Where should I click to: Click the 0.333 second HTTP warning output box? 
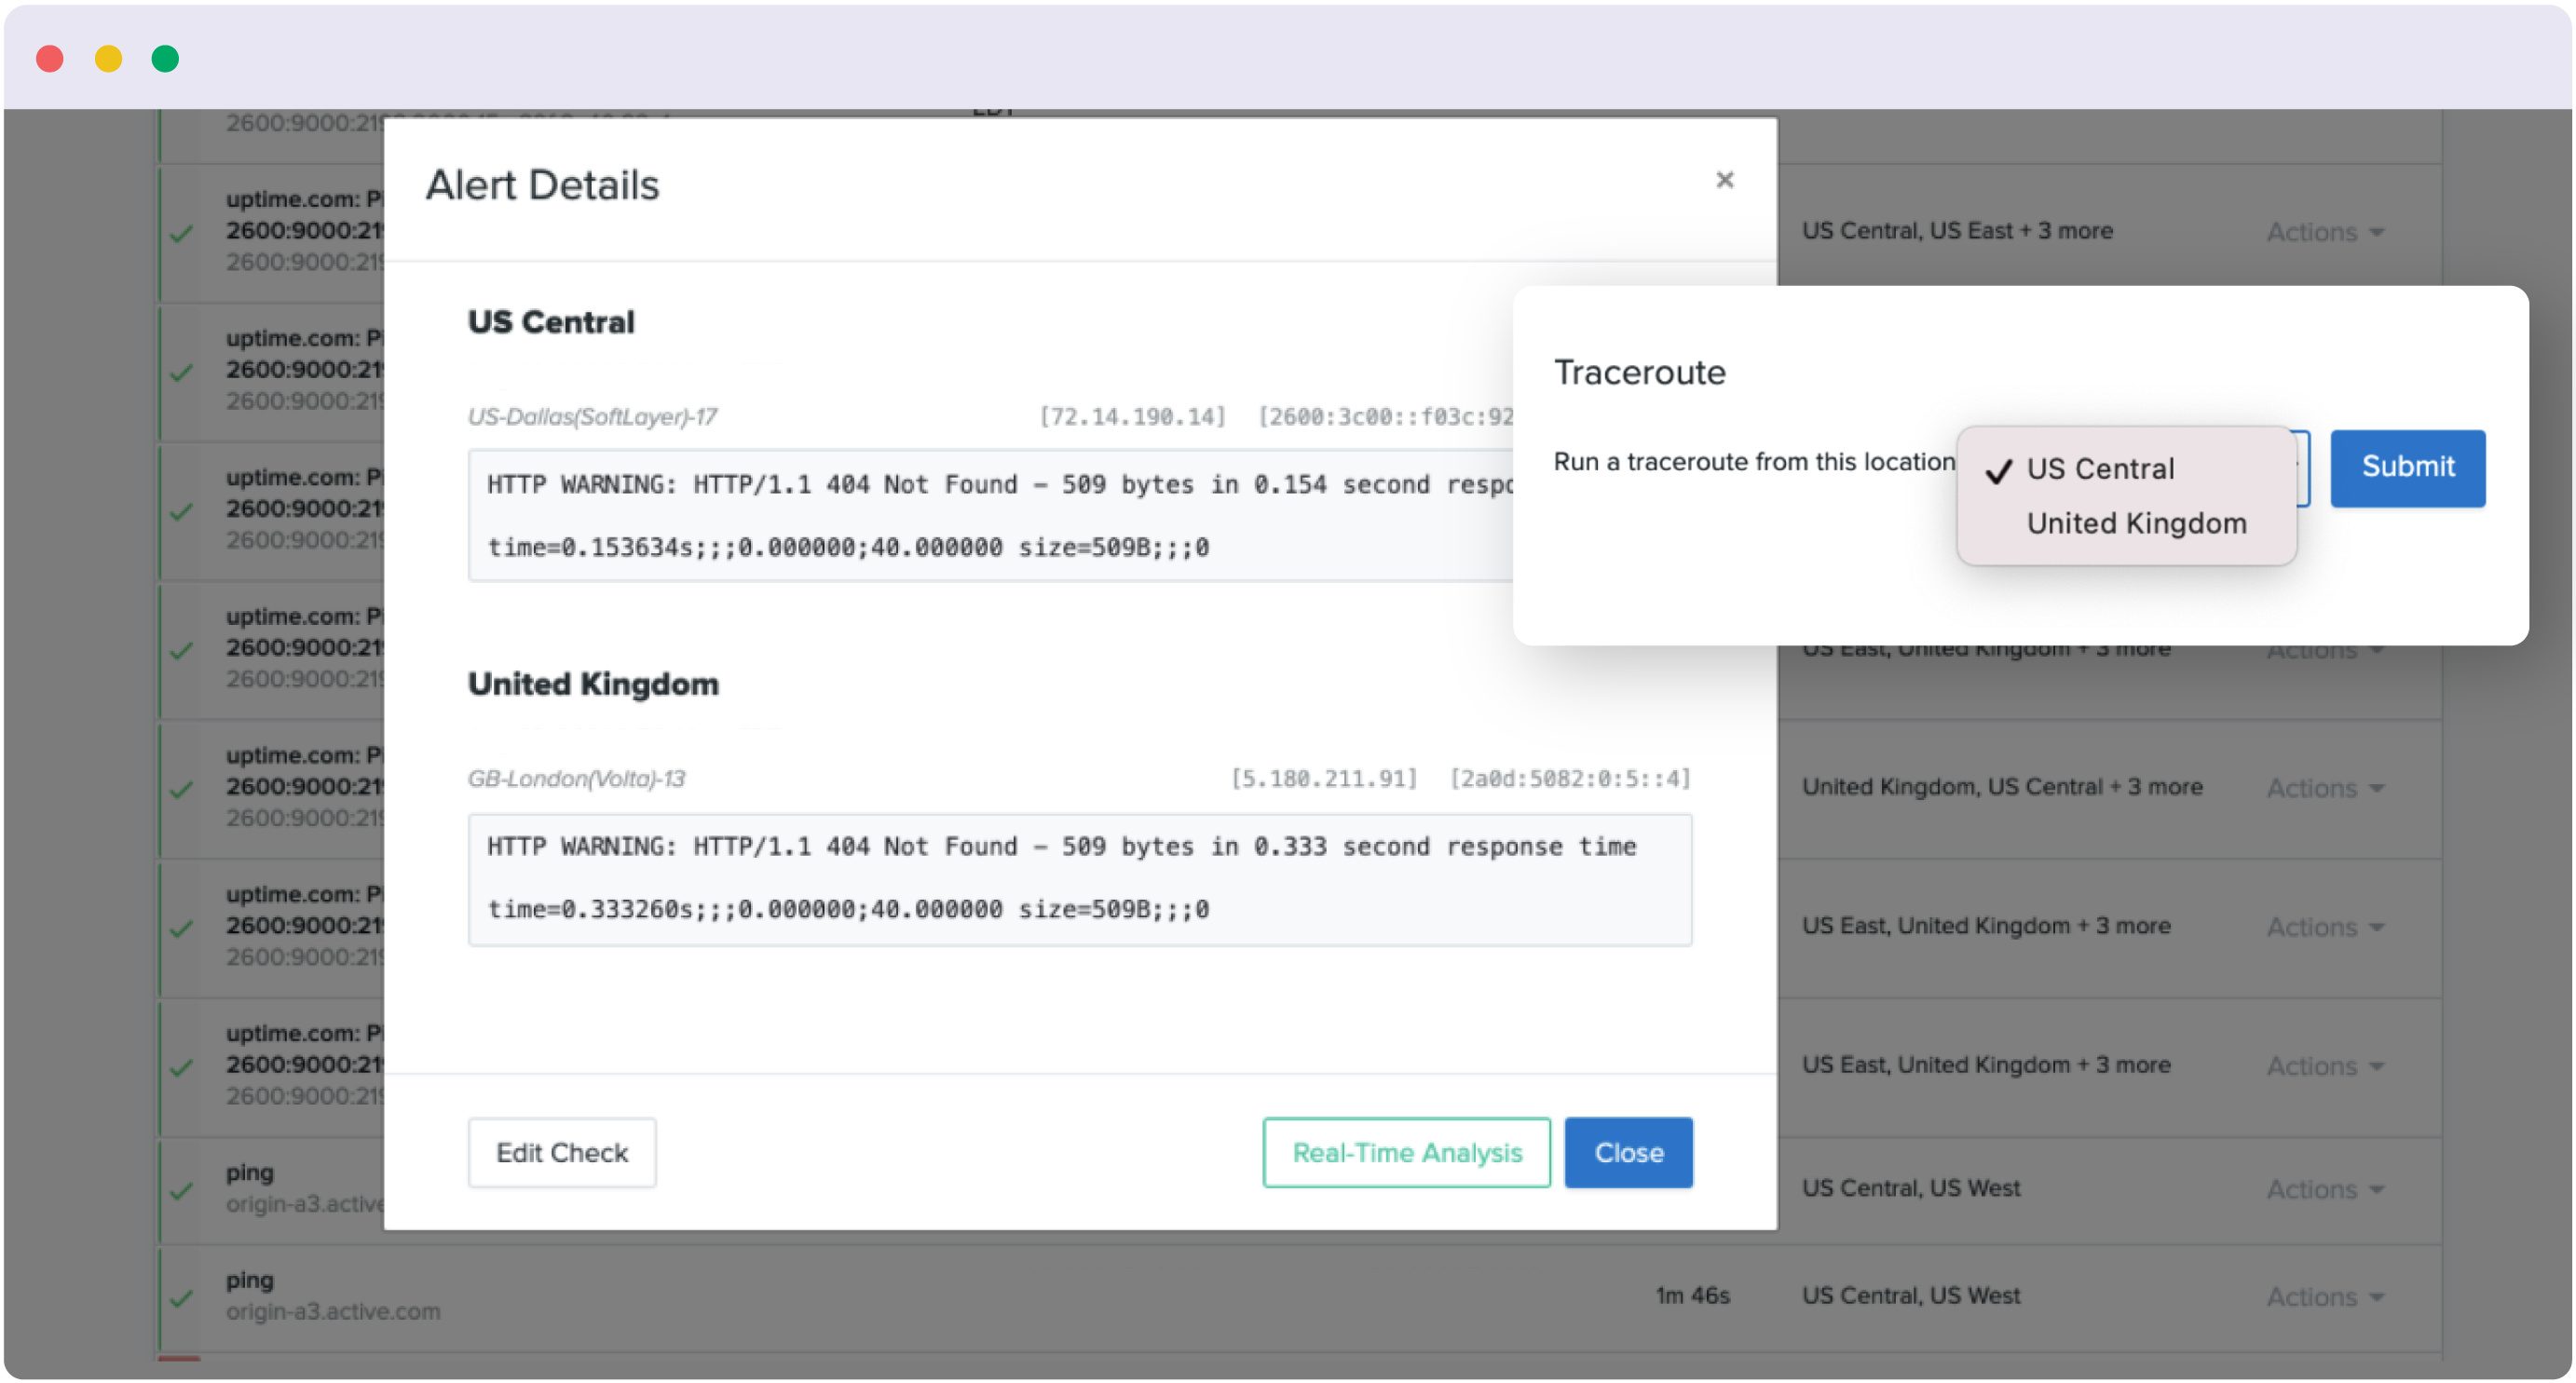click(1080, 879)
